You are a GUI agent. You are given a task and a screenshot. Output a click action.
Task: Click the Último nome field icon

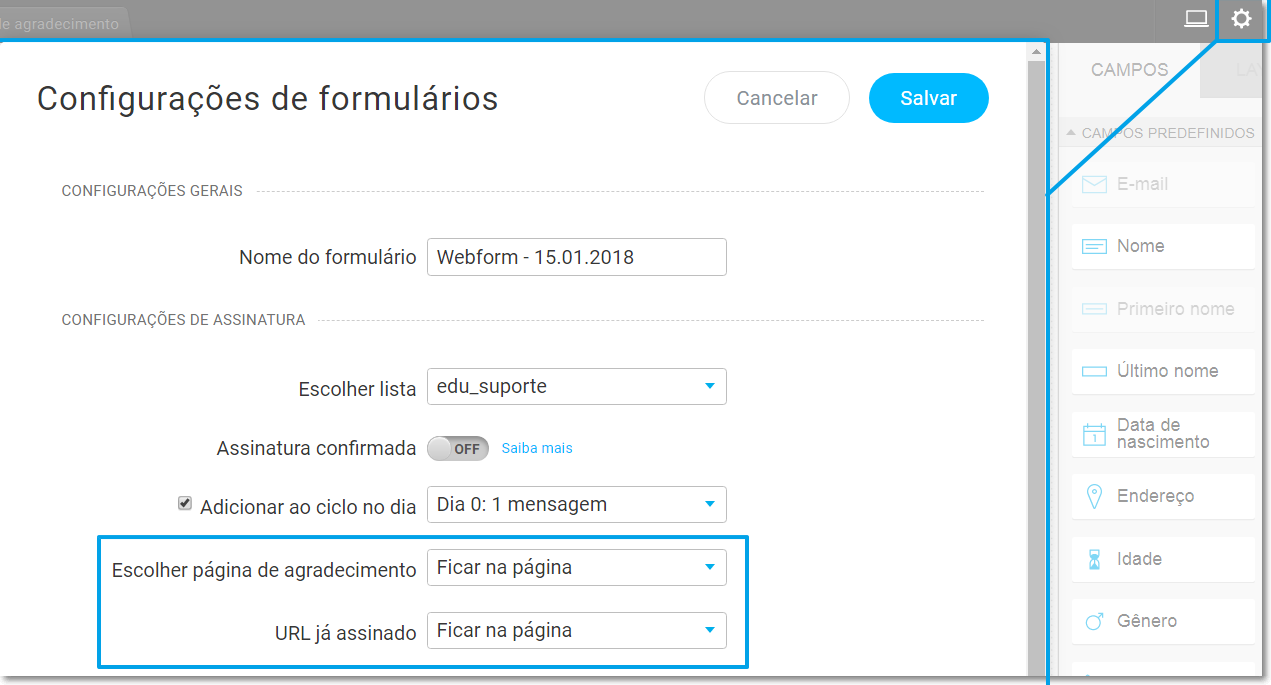pyautogui.click(x=1094, y=371)
